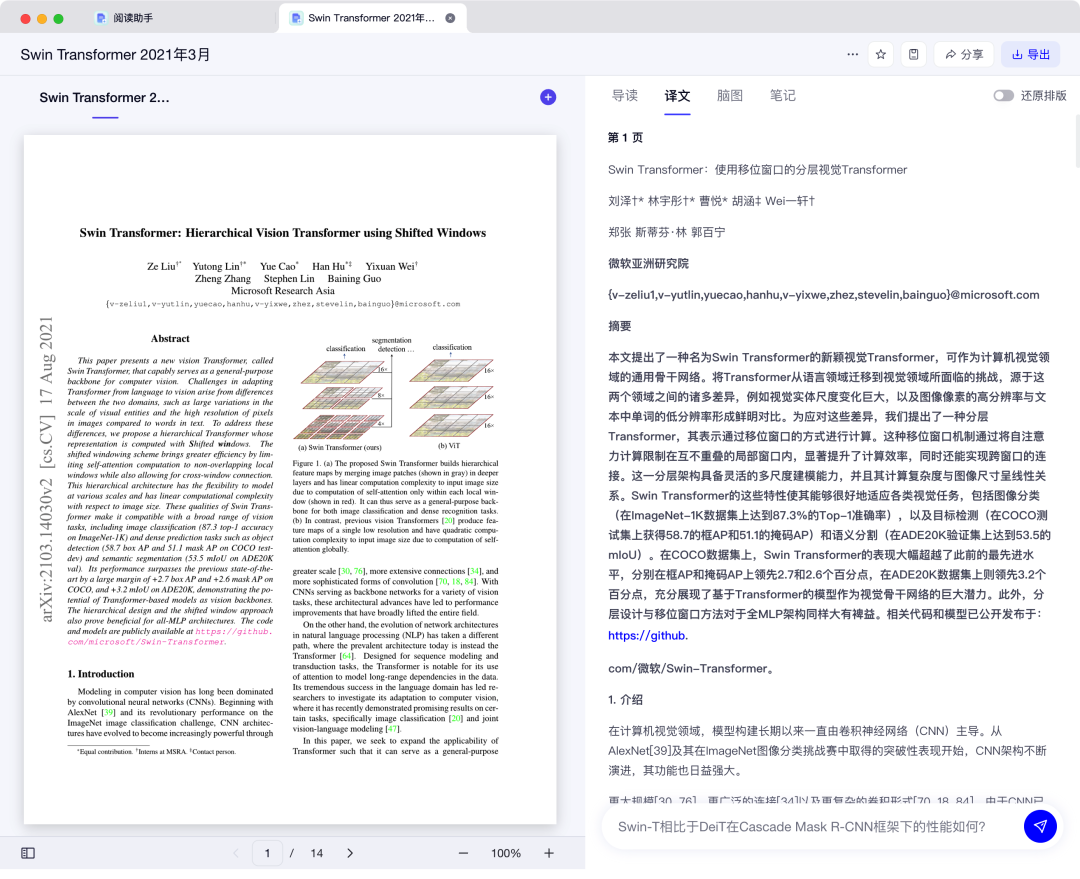The image size is (1080, 879).
Task: Zoom in with plus icon
Action: coord(549,853)
